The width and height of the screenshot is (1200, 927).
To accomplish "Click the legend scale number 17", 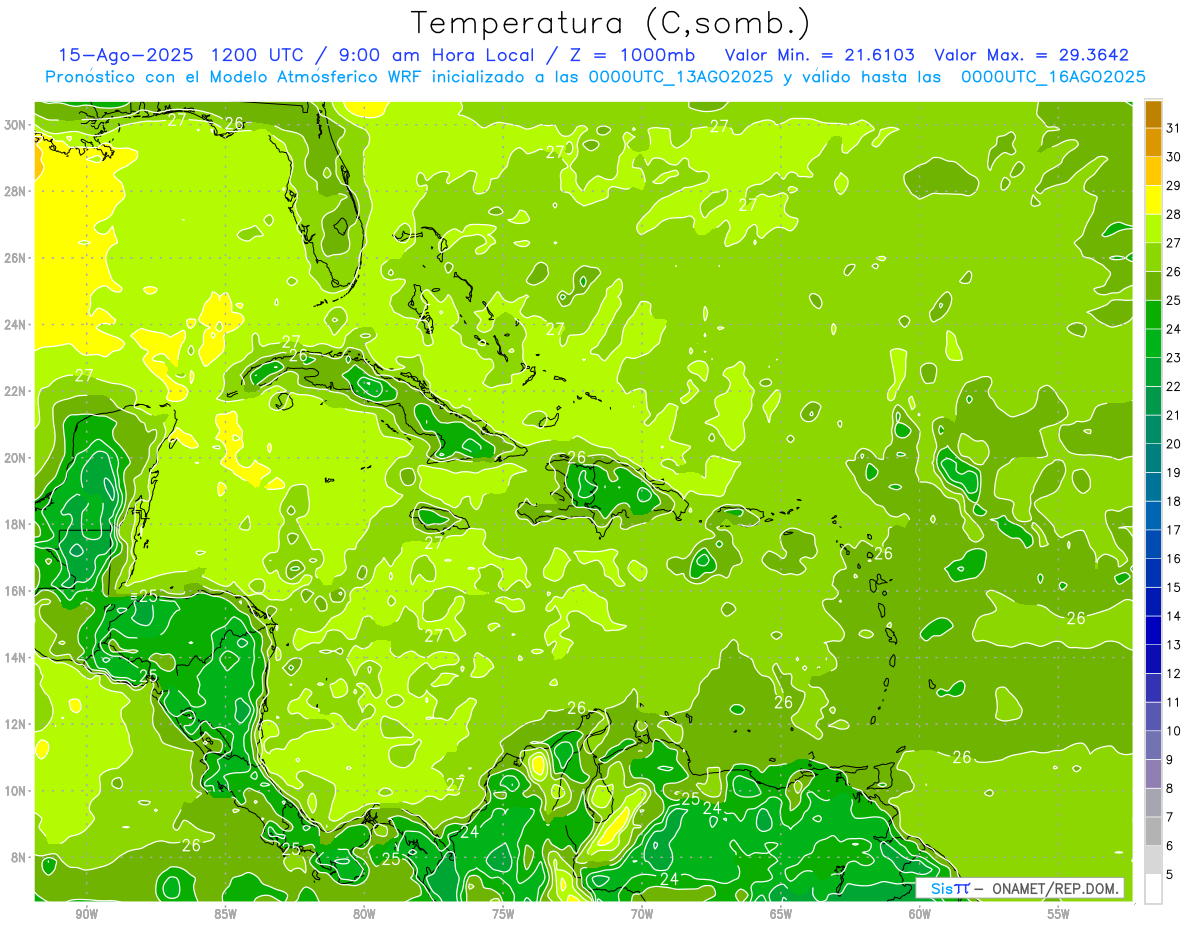I will [x=1174, y=530].
